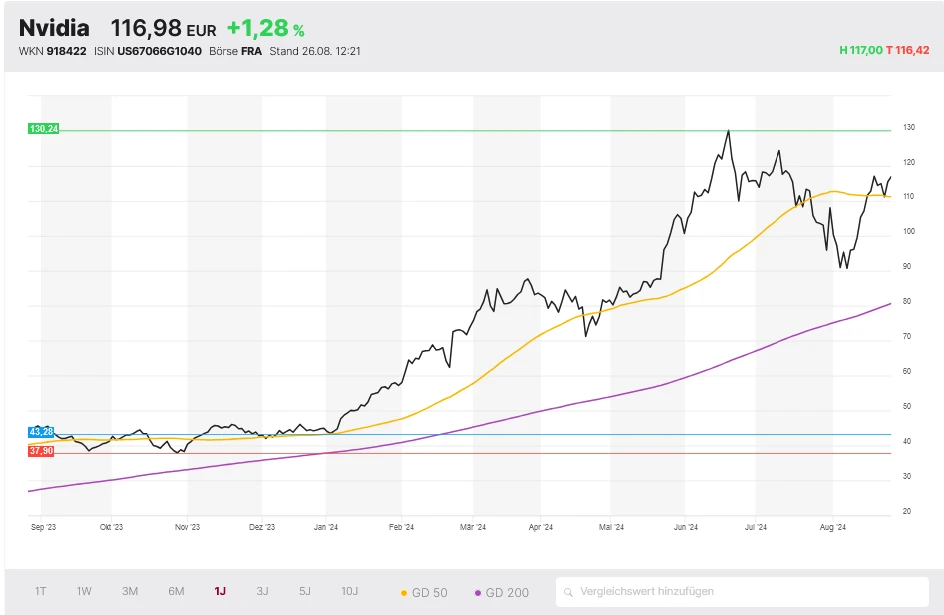Switch chart to 6M period
The image size is (944, 615).
[x=176, y=591]
